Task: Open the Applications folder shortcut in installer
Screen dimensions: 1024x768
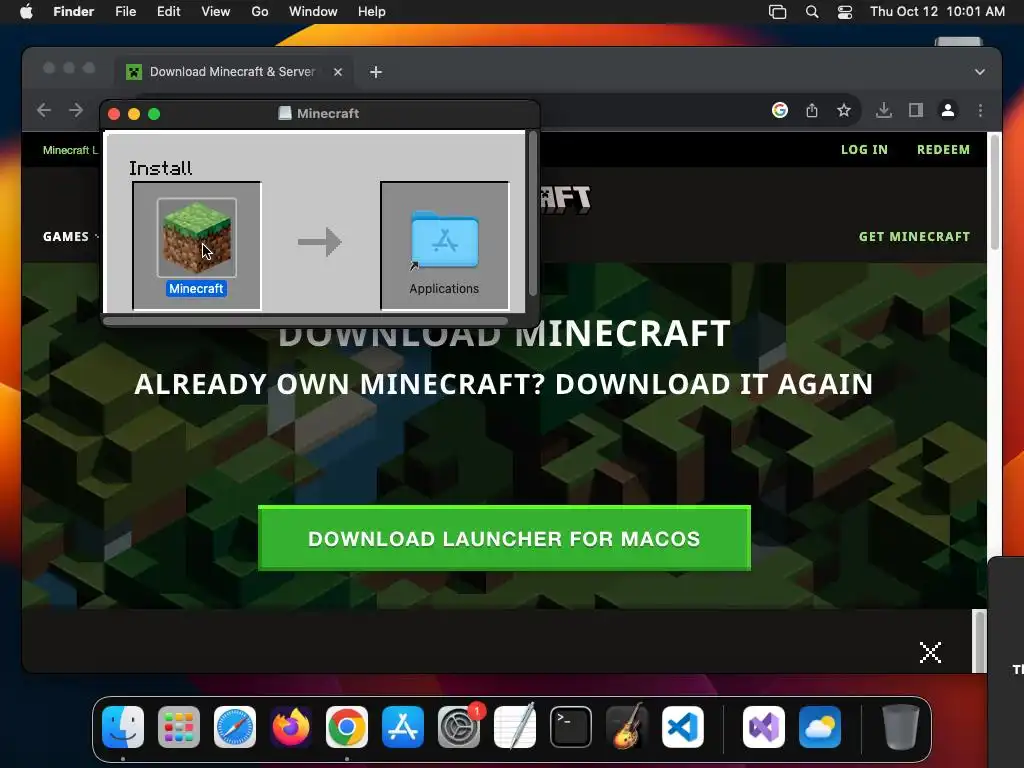Action: pos(444,240)
